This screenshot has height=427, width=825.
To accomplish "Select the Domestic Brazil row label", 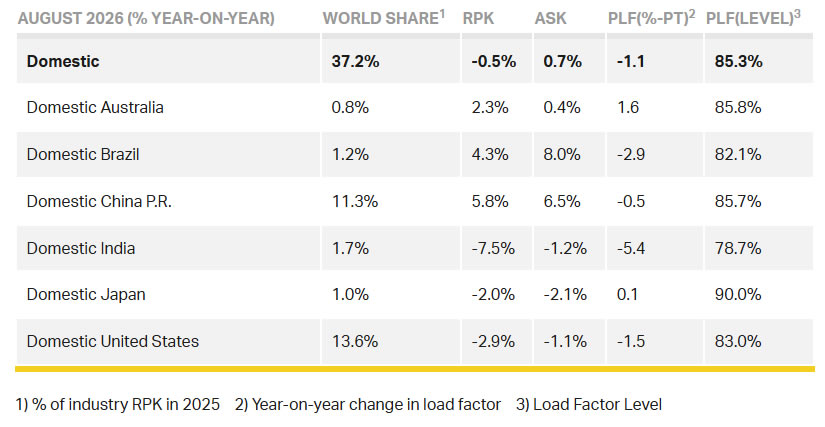I will tap(83, 154).
